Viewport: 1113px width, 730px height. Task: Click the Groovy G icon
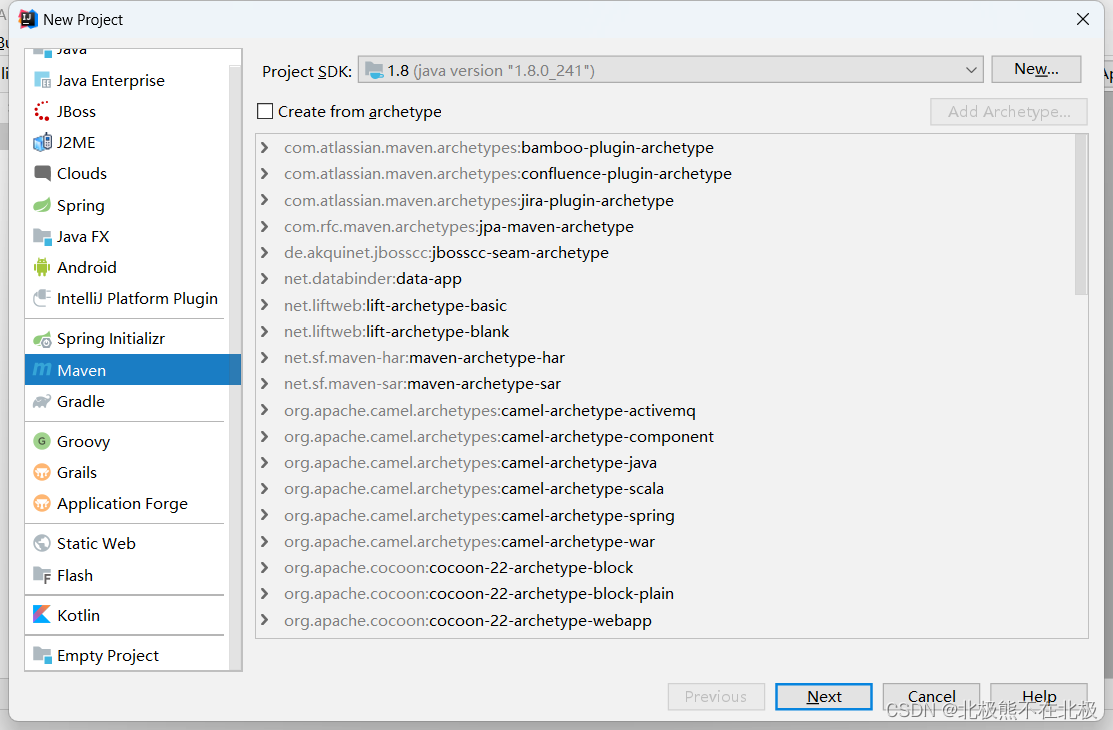[x=42, y=441]
